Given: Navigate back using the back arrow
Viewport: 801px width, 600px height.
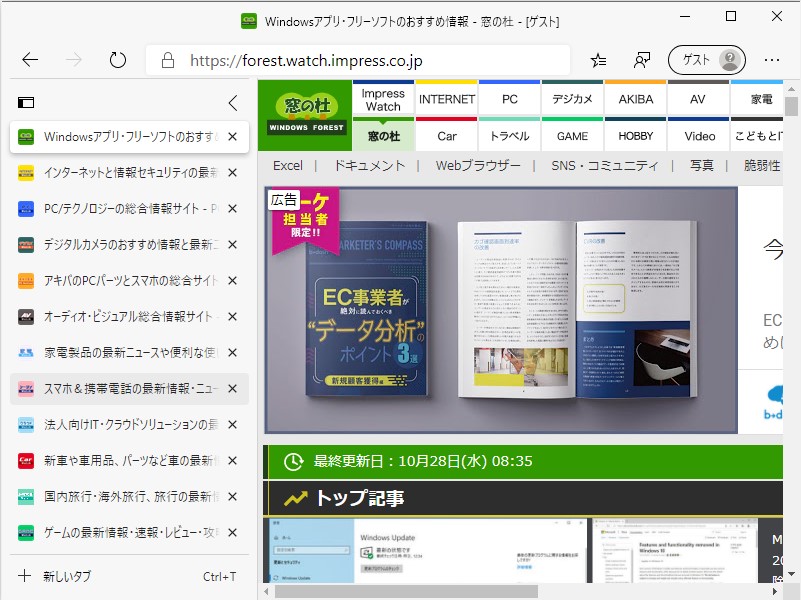Looking at the screenshot, I should click(30, 59).
